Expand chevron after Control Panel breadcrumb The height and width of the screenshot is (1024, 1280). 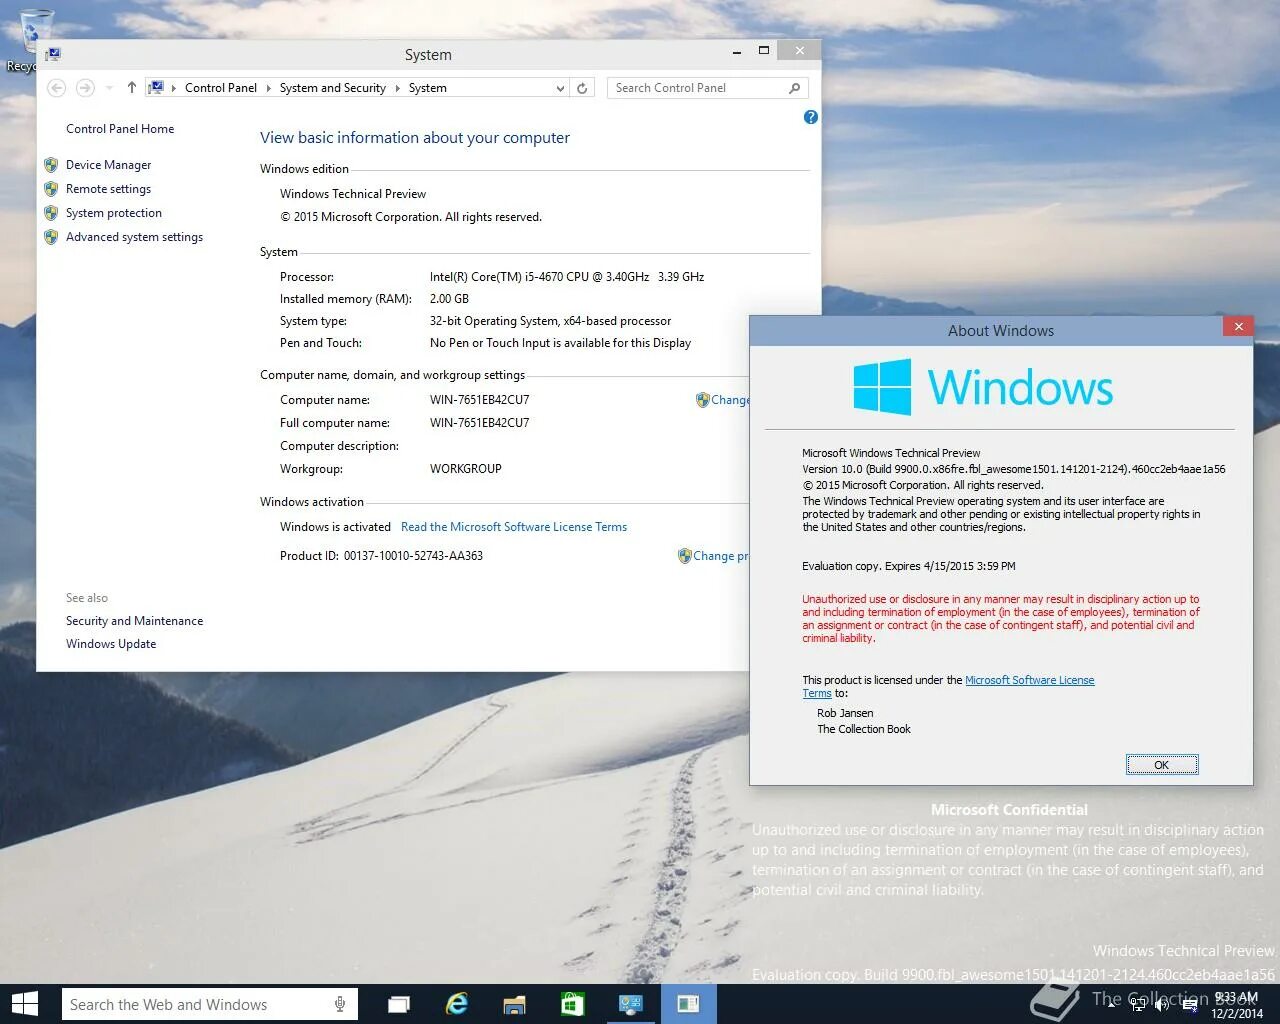coord(268,88)
